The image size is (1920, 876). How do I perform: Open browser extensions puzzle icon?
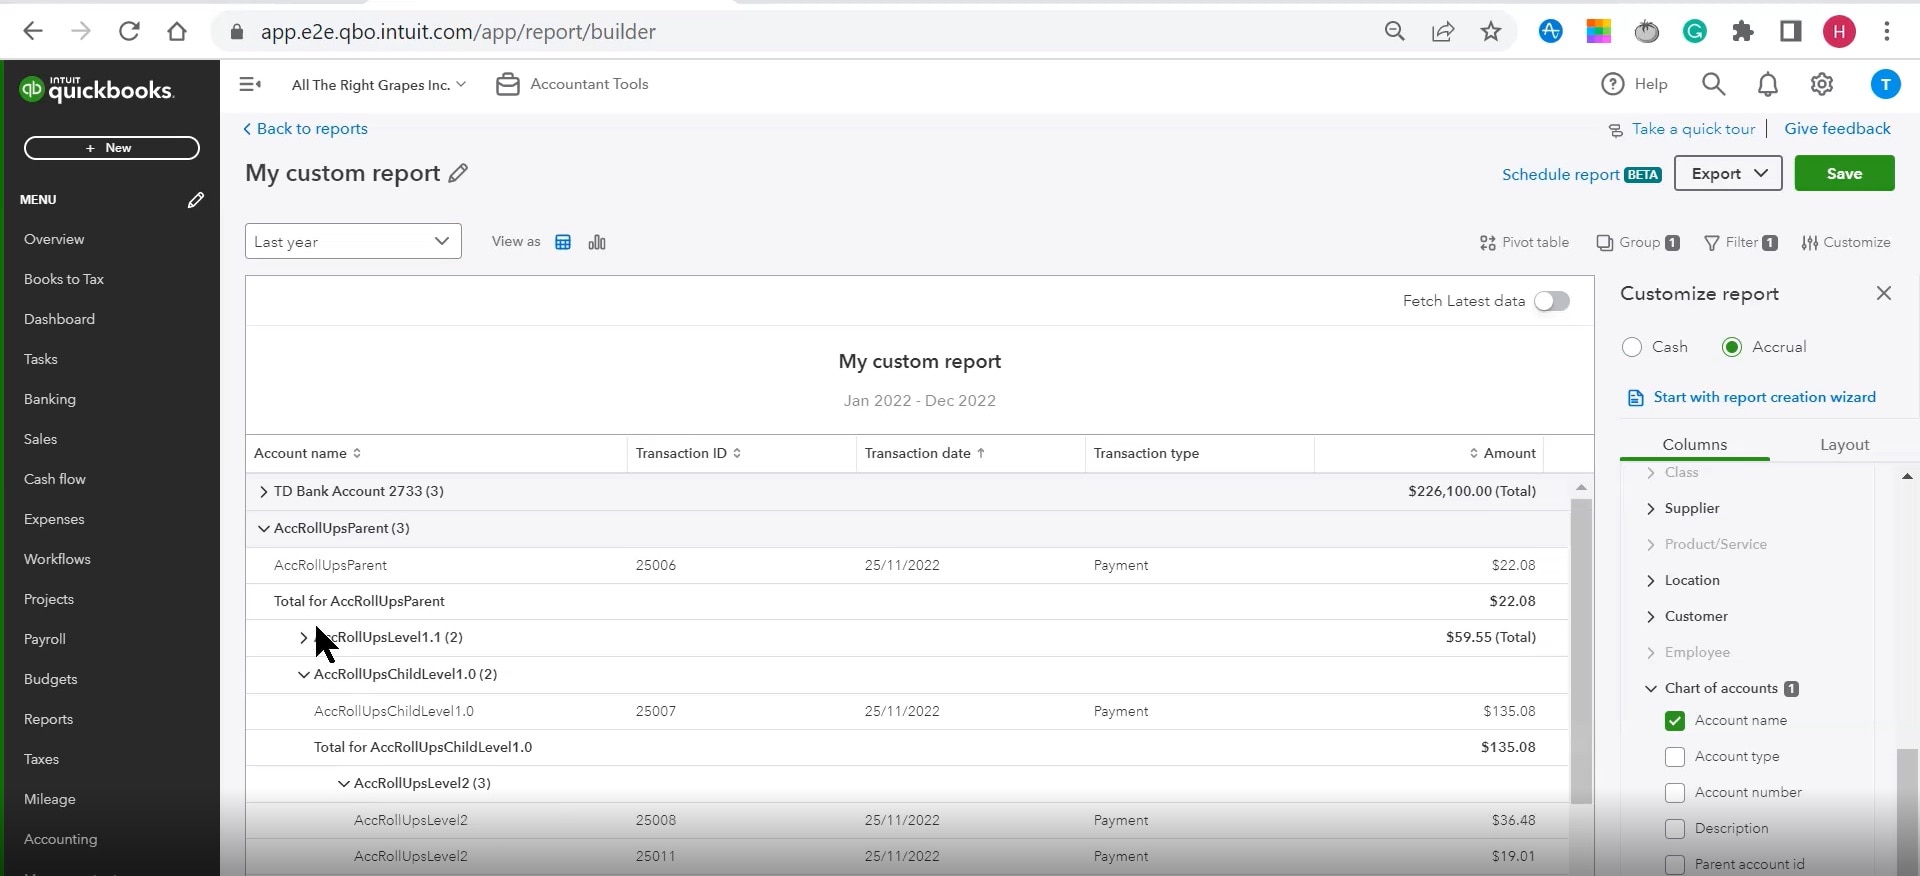click(x=1743, y=31)
